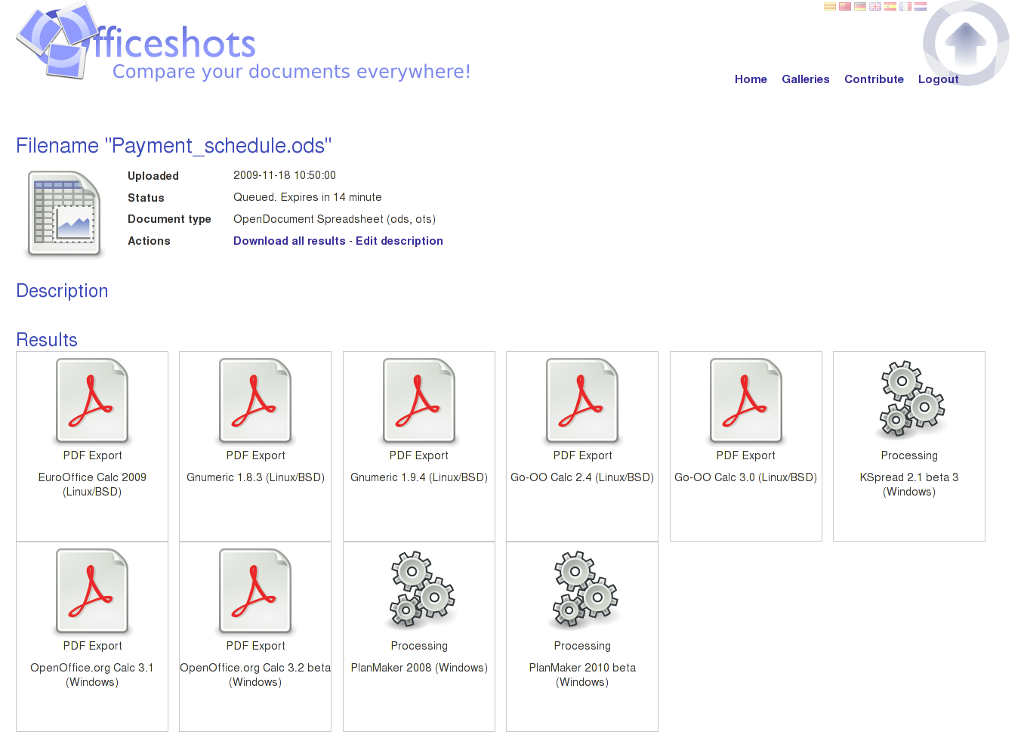Open the Galleries menu item

pos(805,79)
